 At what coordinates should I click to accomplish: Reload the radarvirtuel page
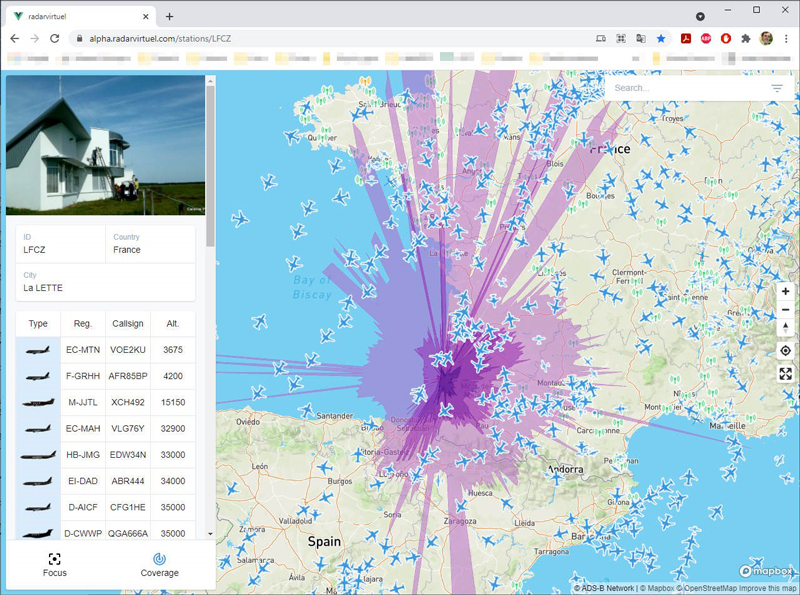(55, 38)
